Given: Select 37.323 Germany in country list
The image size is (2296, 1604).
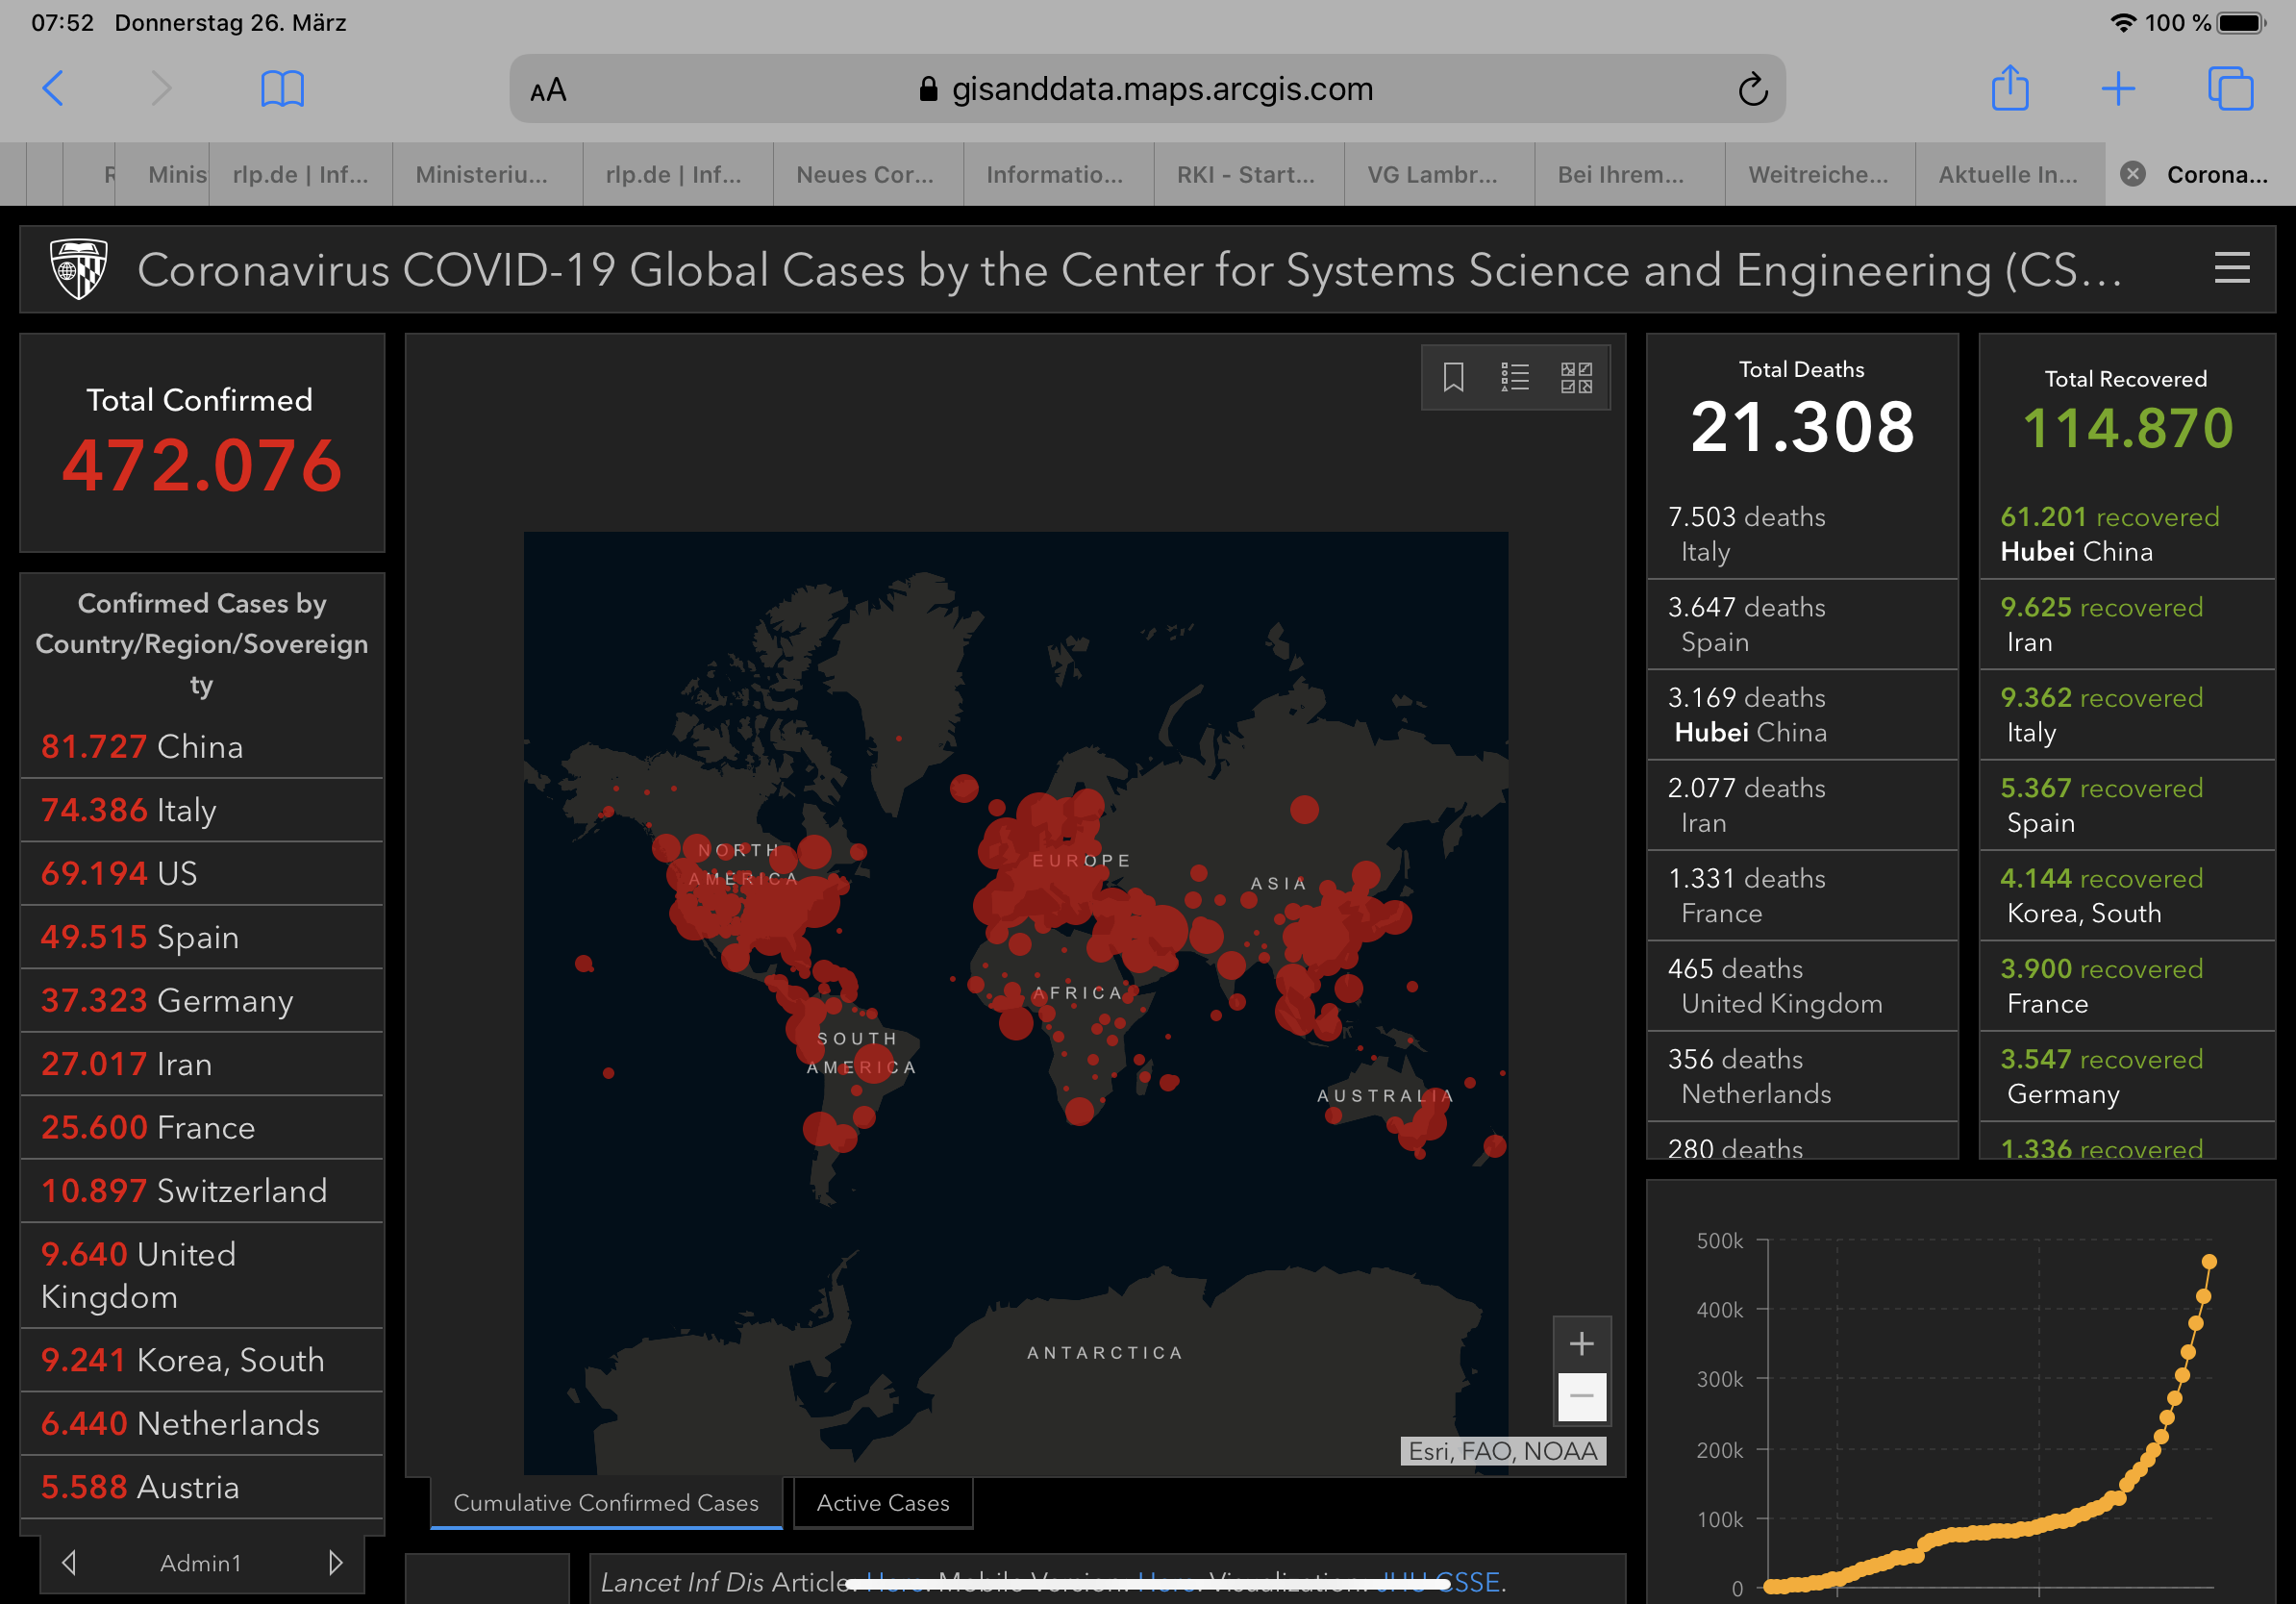Looking at the screenshot, I should (x=202, y=1000).
